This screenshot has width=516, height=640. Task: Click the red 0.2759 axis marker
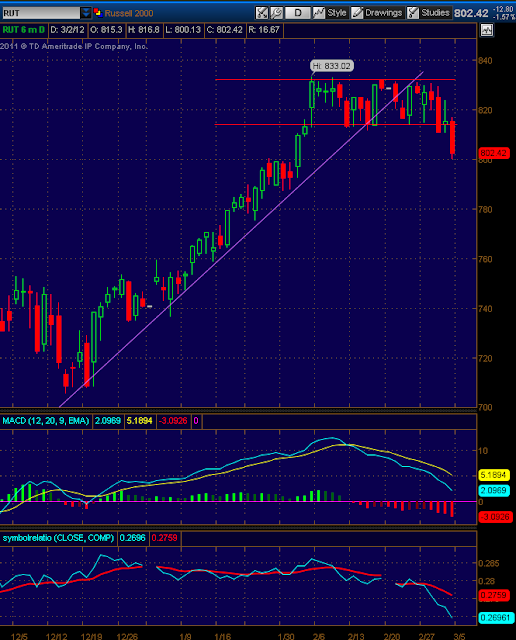click(494, 595)
